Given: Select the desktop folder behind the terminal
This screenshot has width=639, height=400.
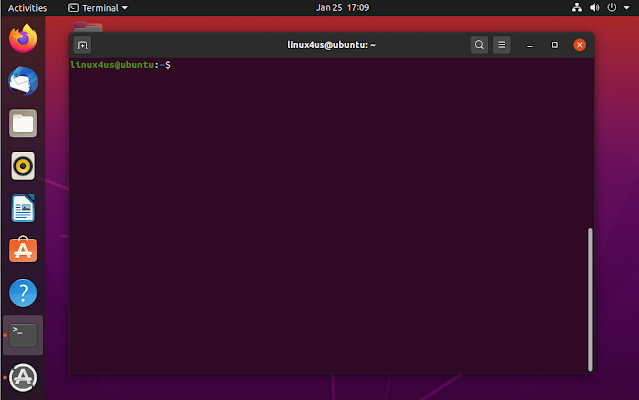Looking at the screenshot, I should coord(88,26).
